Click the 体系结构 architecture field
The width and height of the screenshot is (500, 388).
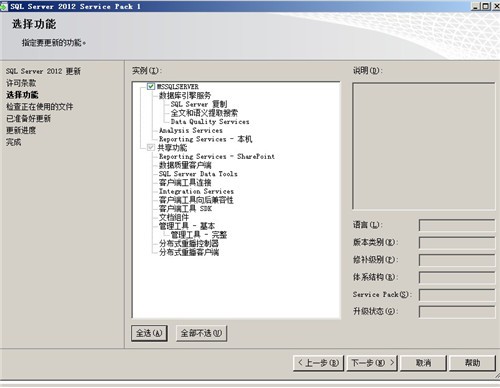tap(457, 277)
